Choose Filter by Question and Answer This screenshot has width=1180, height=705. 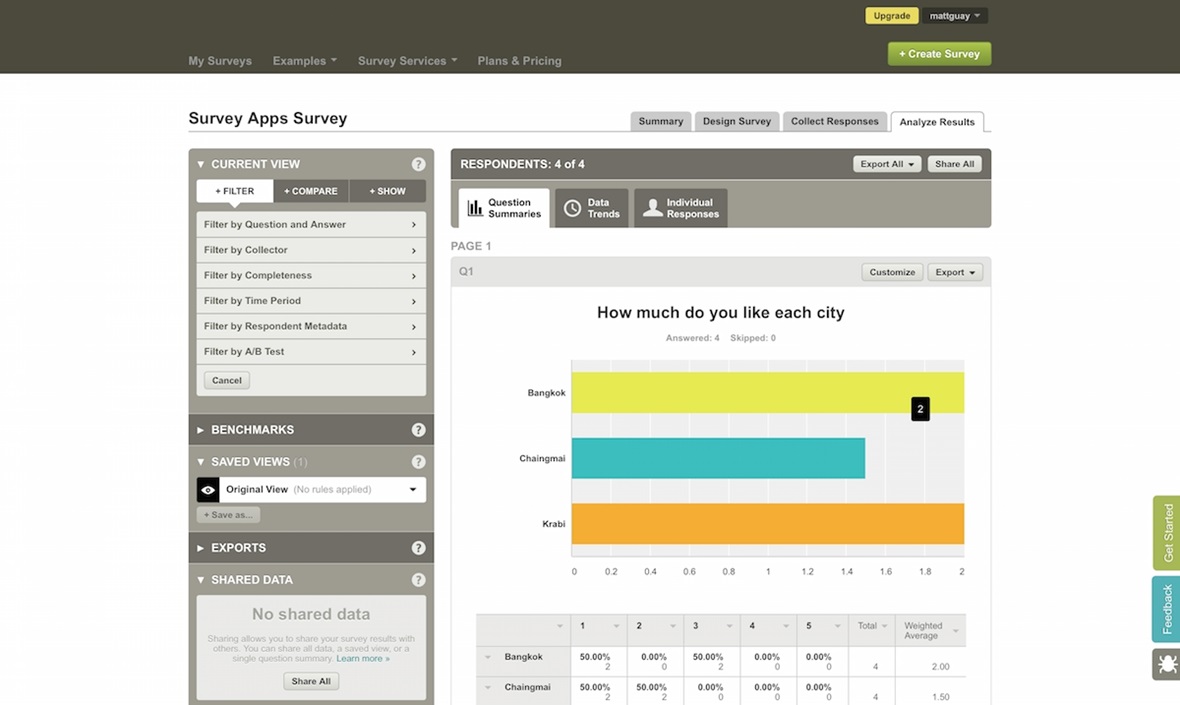click(x=311, y=224)
